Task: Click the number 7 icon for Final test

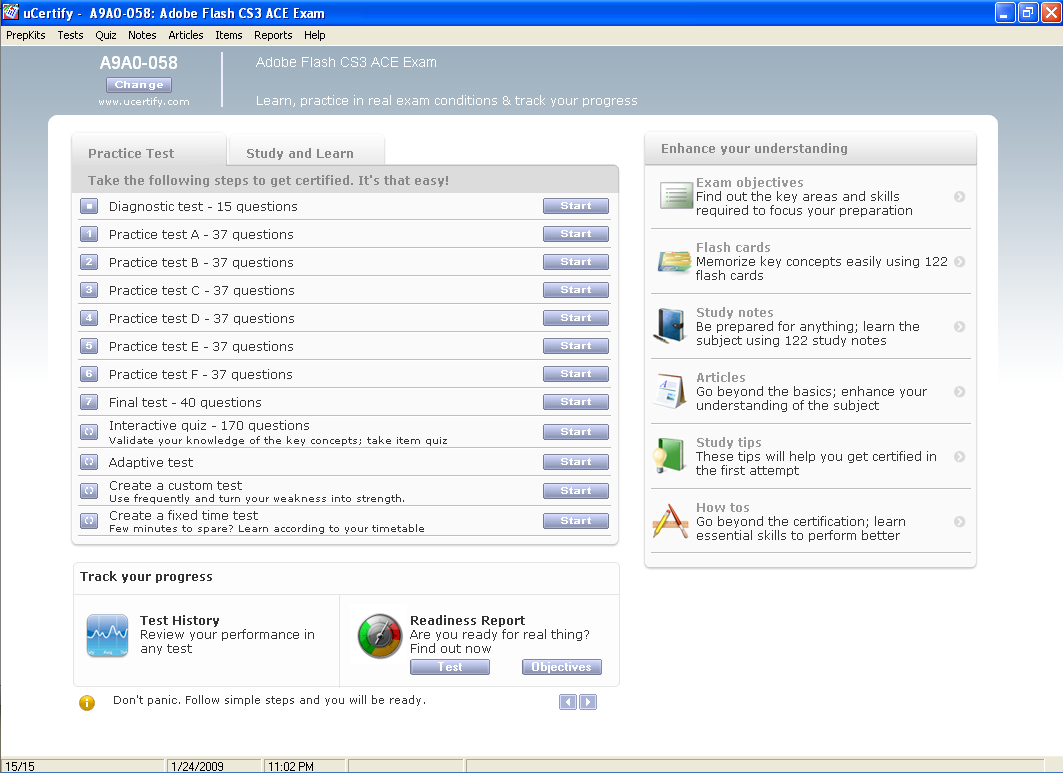Action: point(89,402)
